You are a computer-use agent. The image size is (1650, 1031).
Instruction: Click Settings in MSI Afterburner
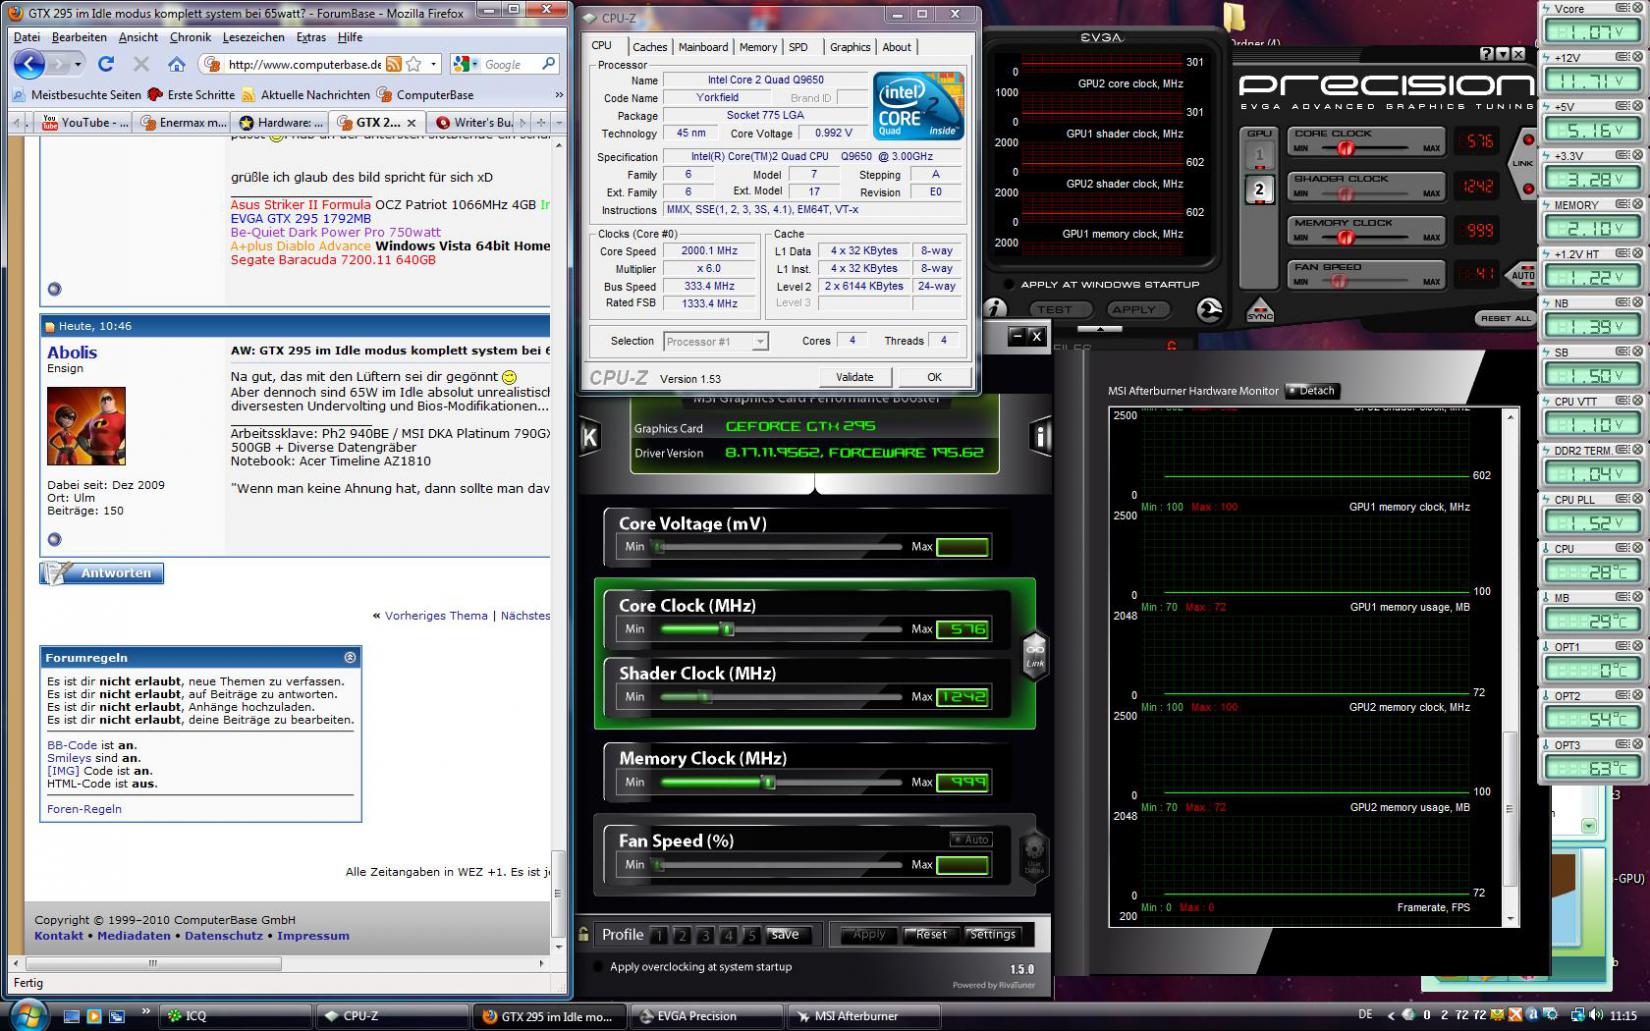[992, 934]
